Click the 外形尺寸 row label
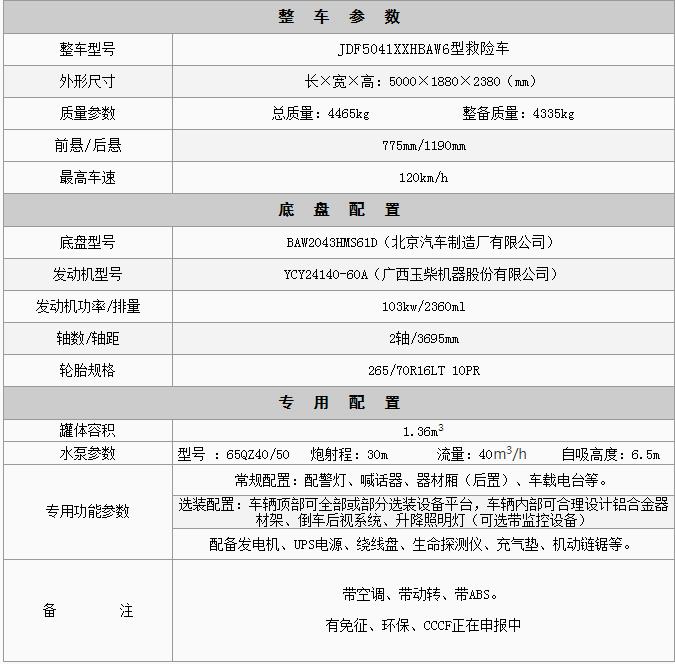 (x=87, y=81)
